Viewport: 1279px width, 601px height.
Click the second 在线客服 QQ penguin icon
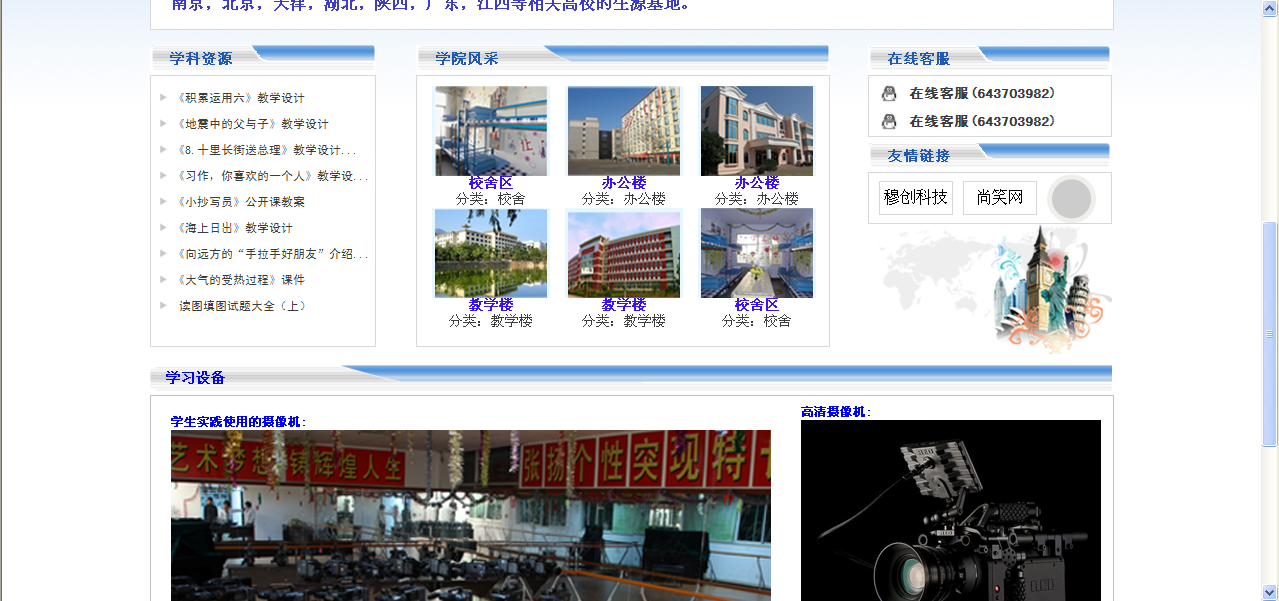[x=888, y=122]
